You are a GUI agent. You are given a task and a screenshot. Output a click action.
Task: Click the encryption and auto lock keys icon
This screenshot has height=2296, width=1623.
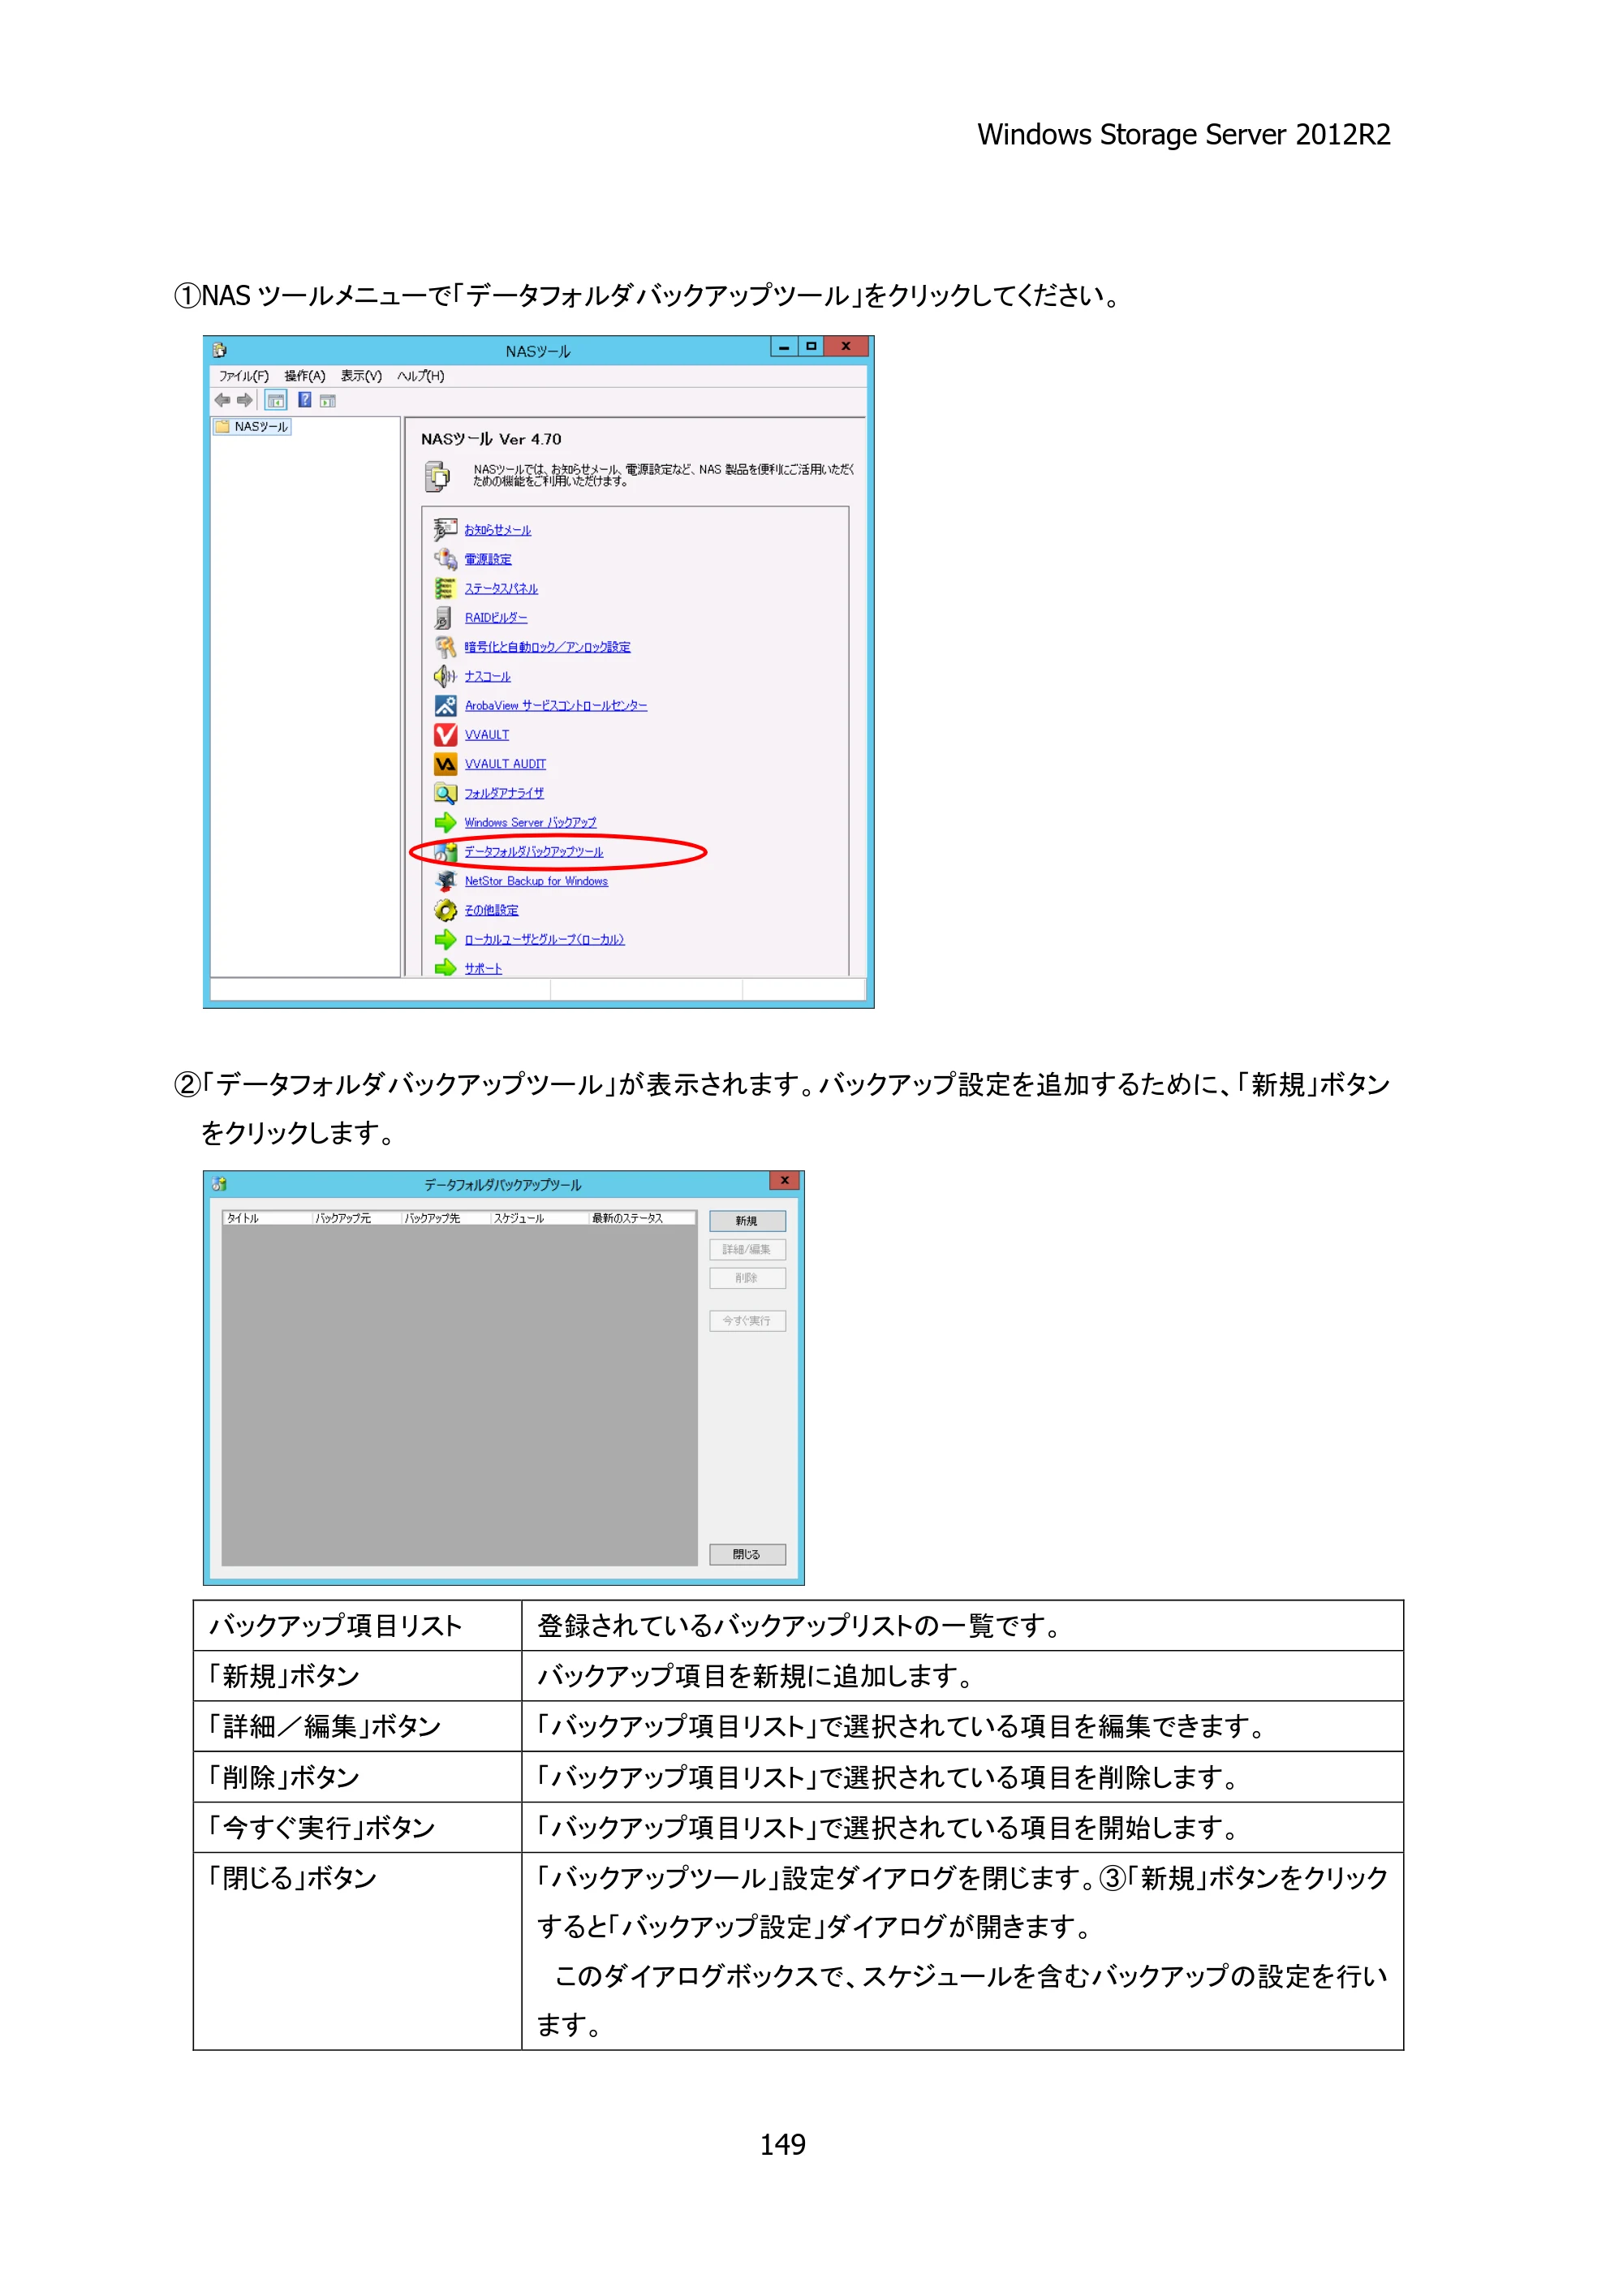445,646
